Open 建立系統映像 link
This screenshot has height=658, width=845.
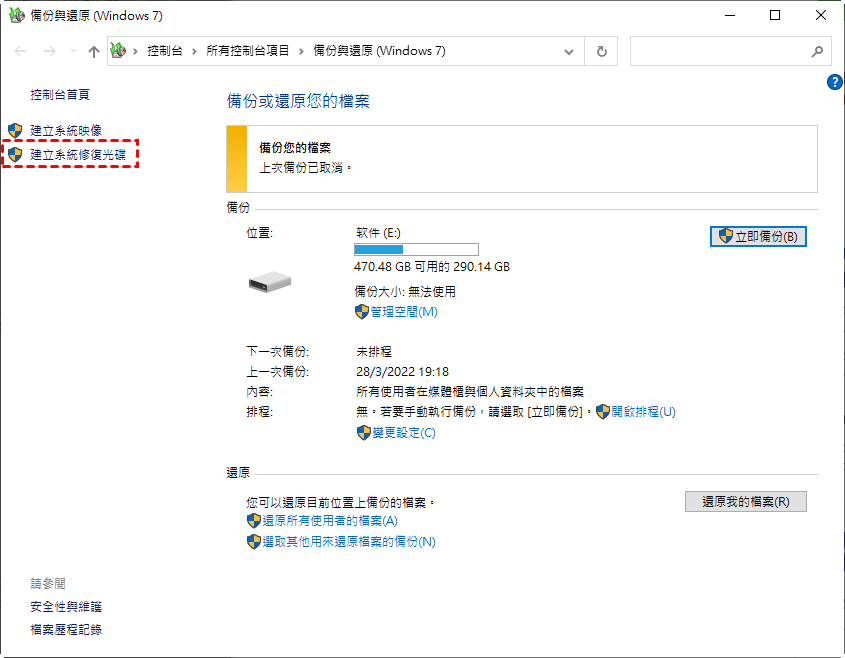66,130
